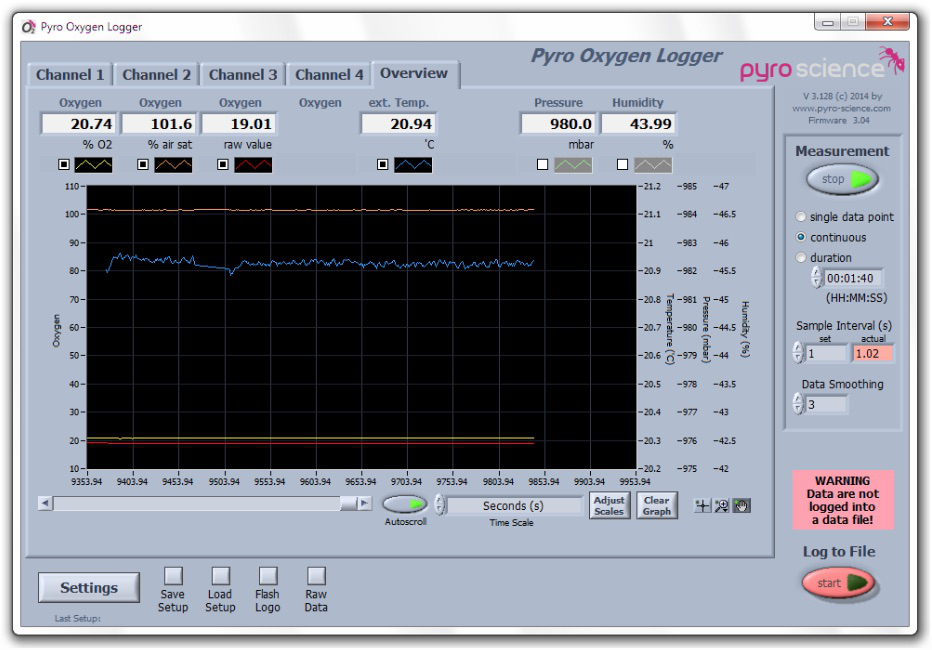
Task: Click the Save Setup square button
Action: coord(173,575)
